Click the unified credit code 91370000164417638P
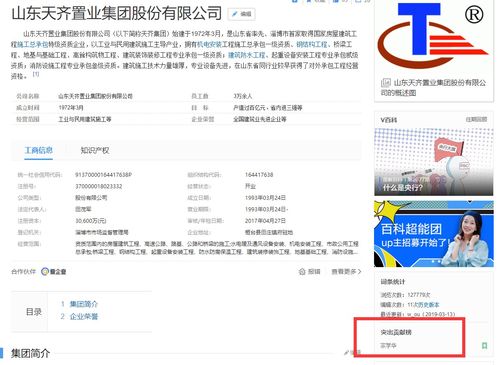This screenshot has height=365, width=499. (103, 175)
